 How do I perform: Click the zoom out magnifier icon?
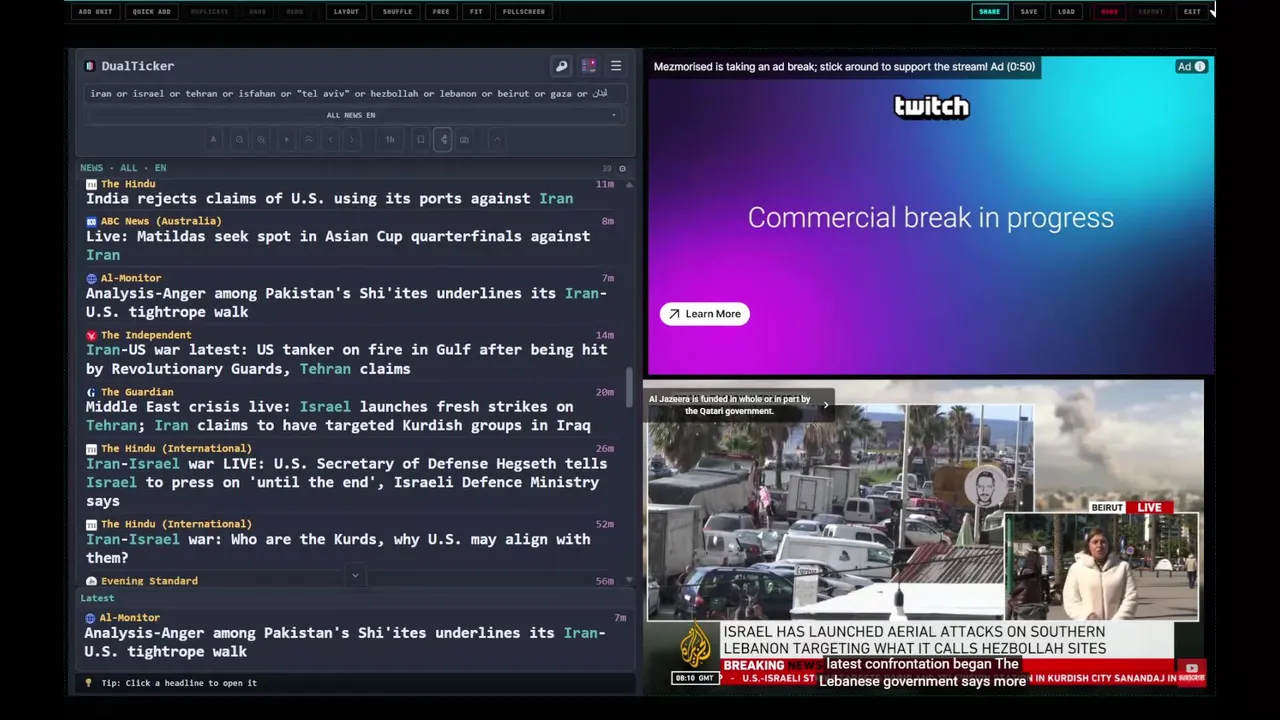pyautogui.click(x=239, y=139)
